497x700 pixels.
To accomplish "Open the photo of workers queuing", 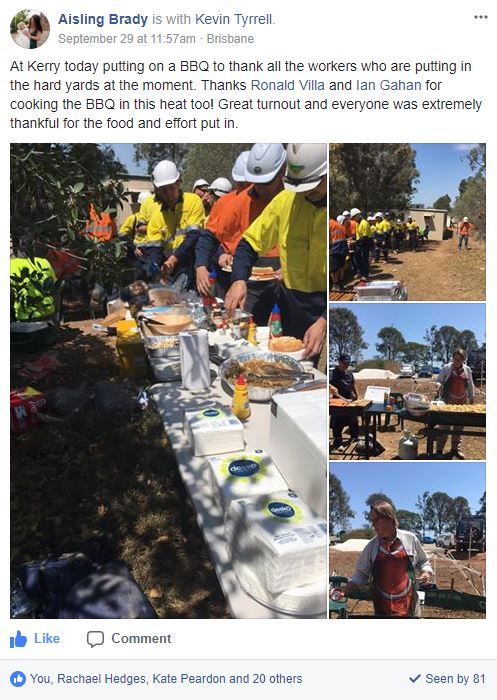I will tap(407, 222).
